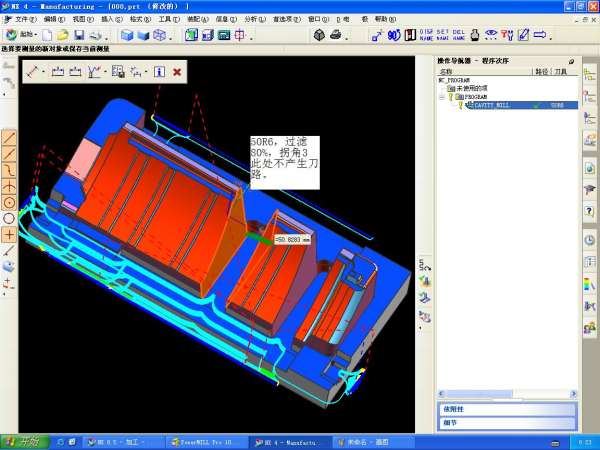Screen dimensions: 600x450
Task: Click the printer icon in top toolbar
Action: (335, 35)
